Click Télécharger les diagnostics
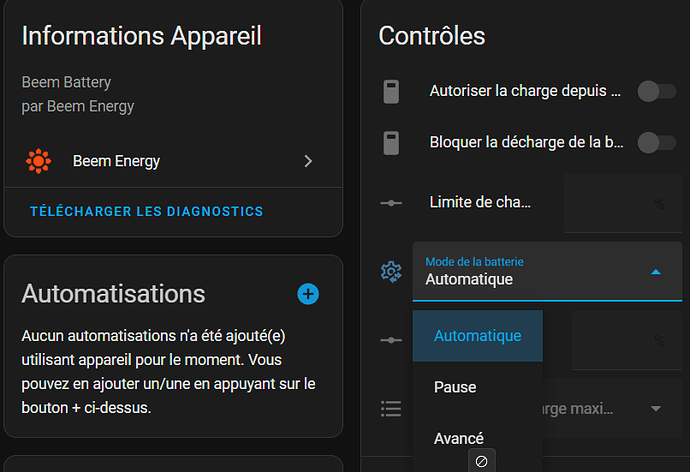 click(x=147, y=212)
